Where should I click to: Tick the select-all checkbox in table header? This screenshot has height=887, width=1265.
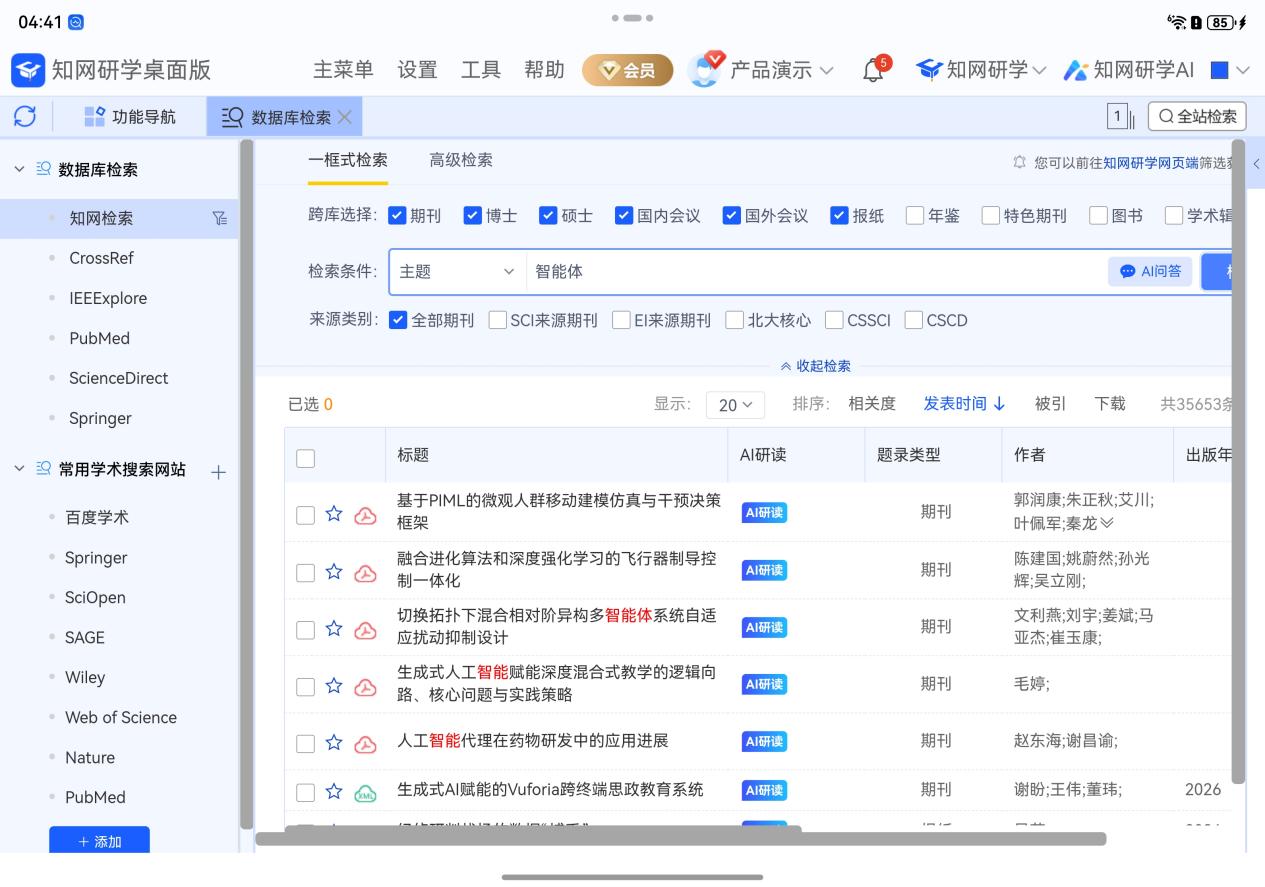click(x=306, y=458)
